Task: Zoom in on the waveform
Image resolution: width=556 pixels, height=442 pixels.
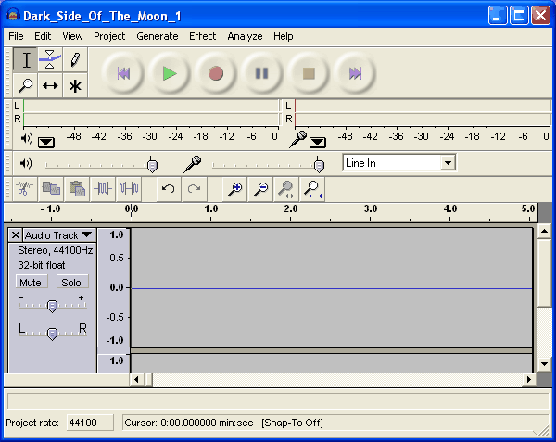Action: click(235, 189)
